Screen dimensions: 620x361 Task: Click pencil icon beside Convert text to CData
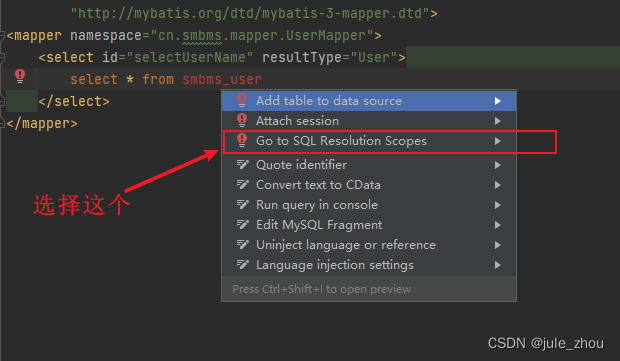(242, 185)
